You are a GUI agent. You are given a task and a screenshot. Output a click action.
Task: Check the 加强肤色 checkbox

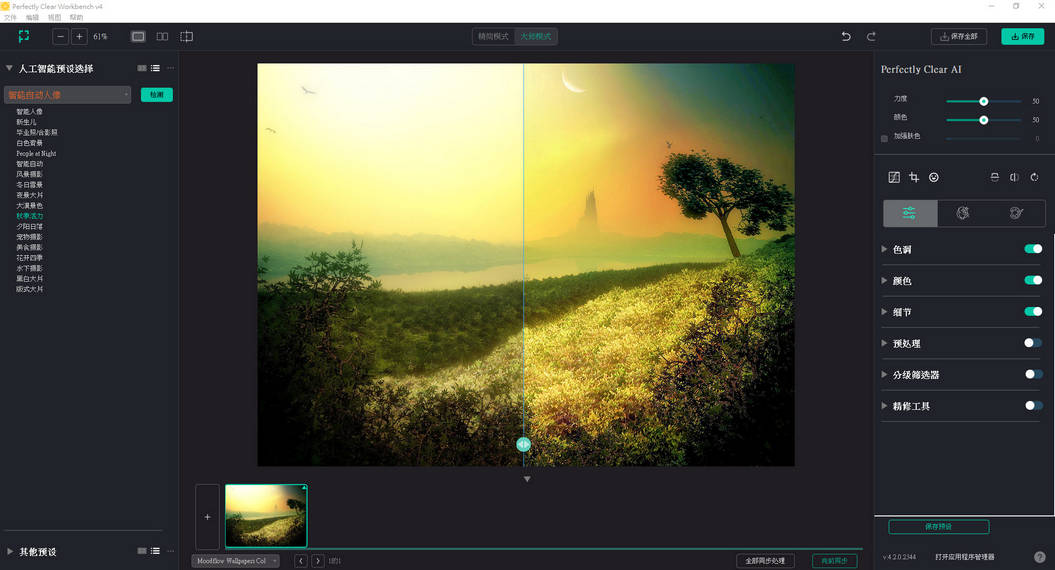coord(884,138)
